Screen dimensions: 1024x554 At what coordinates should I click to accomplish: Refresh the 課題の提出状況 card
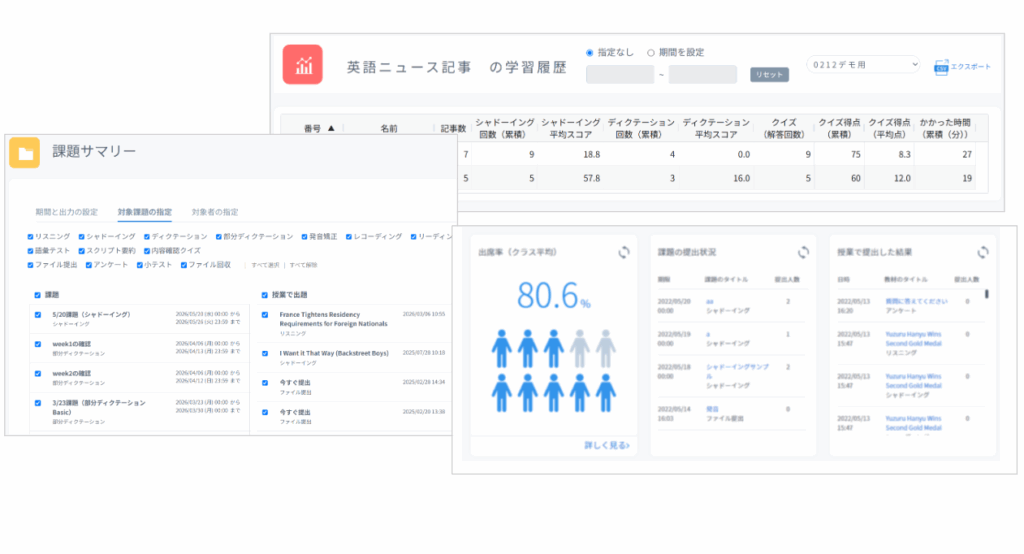tap(803, 252)
